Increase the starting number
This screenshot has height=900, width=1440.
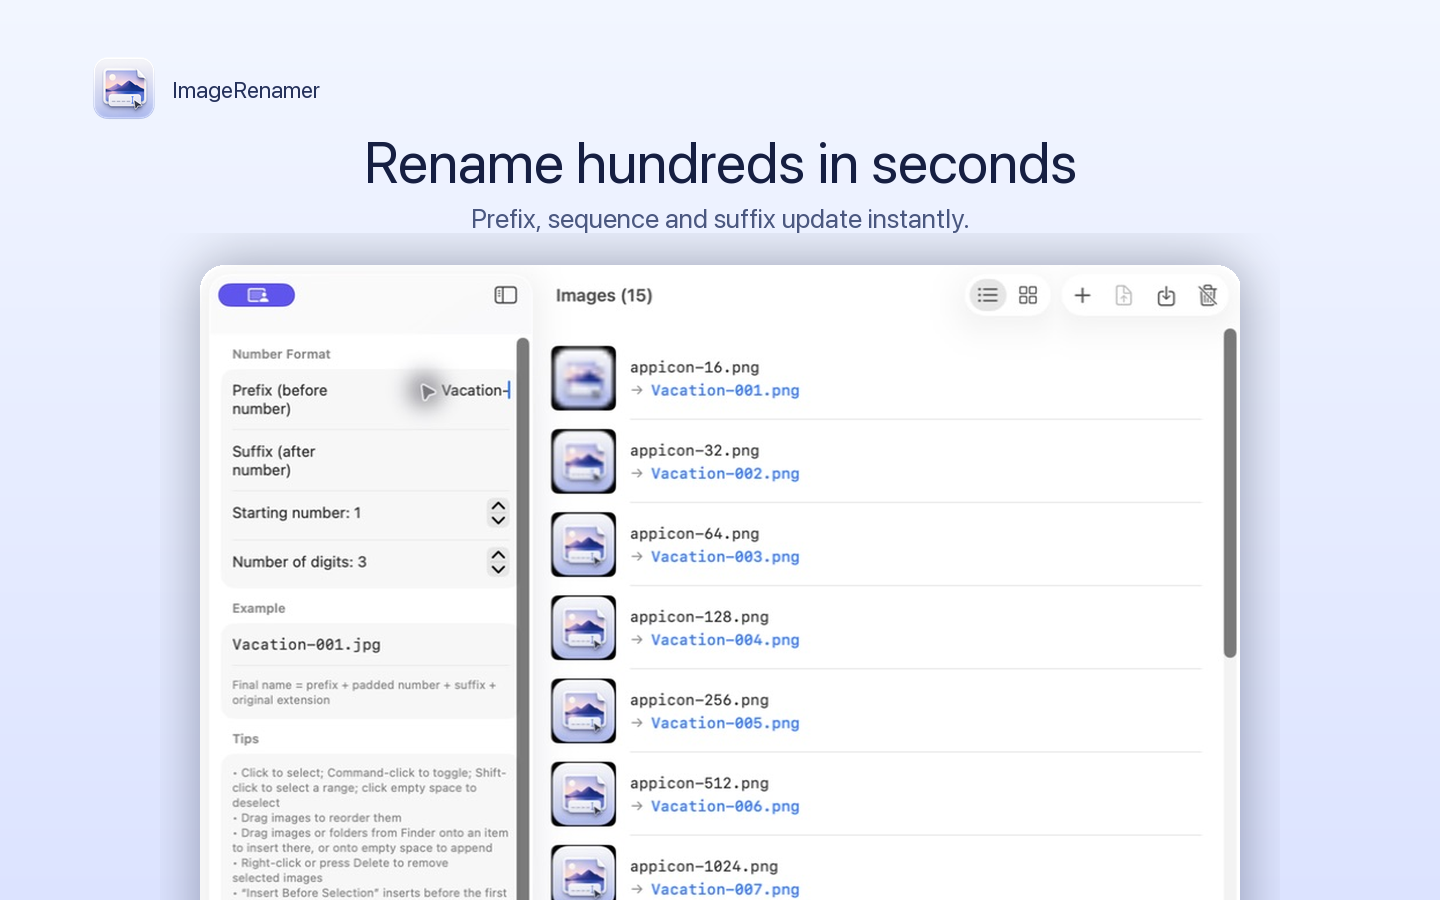(498, 506)
